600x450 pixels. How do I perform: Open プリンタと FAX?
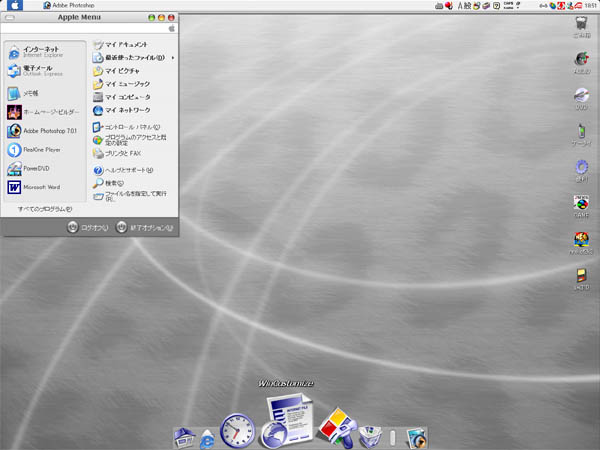click(117, 153)
